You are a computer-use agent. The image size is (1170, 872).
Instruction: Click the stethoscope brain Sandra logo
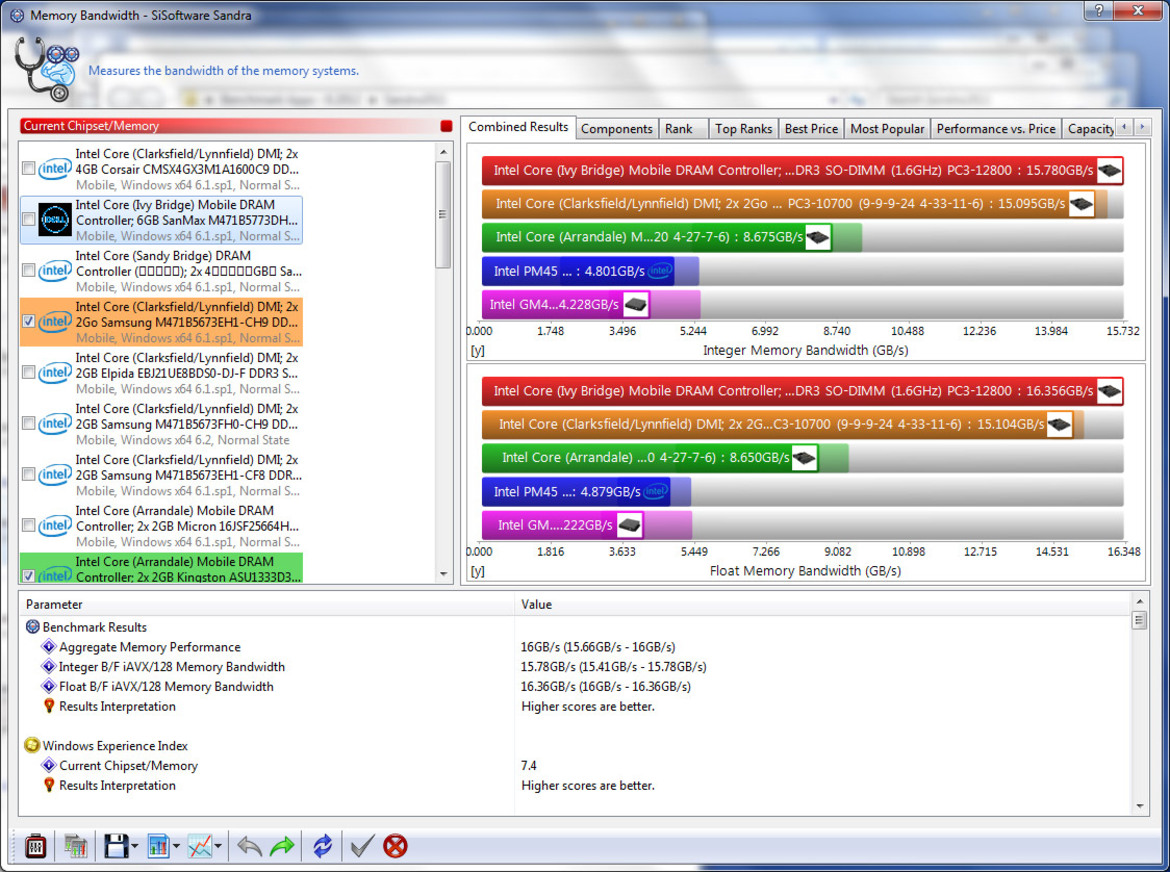click(x=46, y=69)
